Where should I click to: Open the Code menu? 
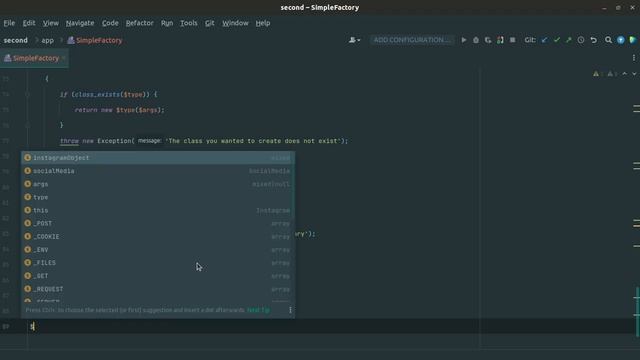(x=110, y=23)
